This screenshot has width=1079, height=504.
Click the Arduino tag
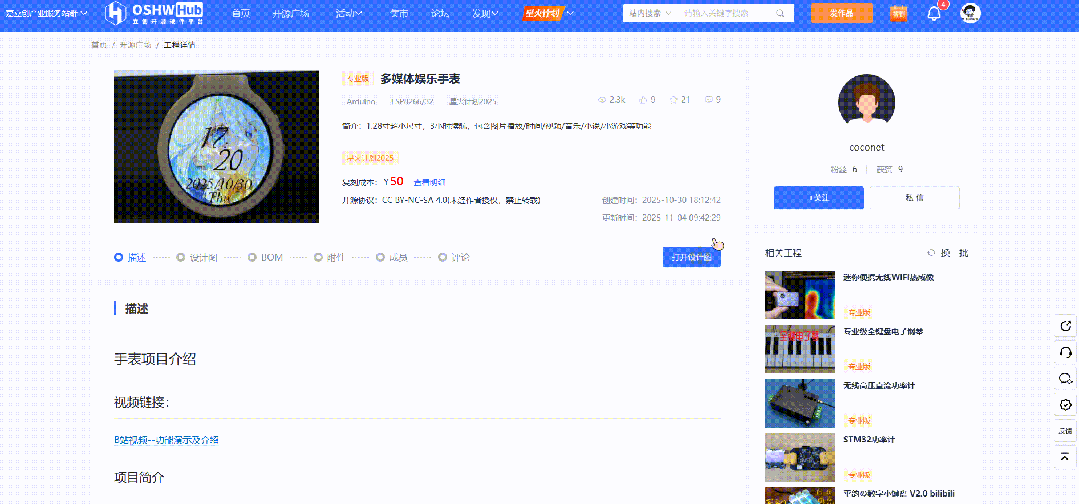361,101
